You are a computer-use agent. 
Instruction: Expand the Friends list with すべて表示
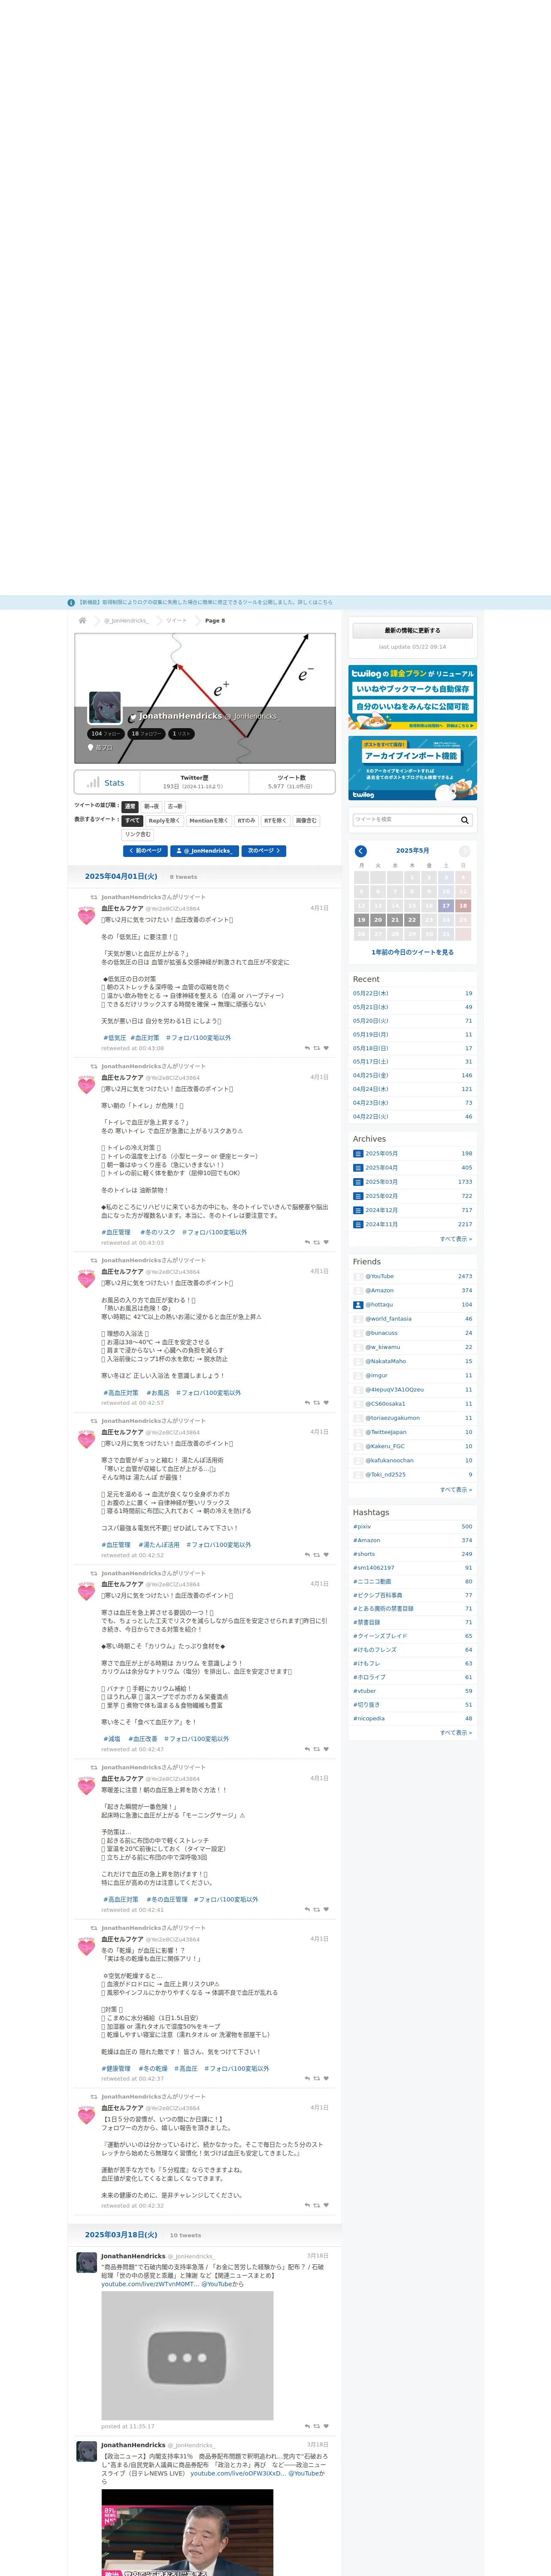coord(456,1489)
